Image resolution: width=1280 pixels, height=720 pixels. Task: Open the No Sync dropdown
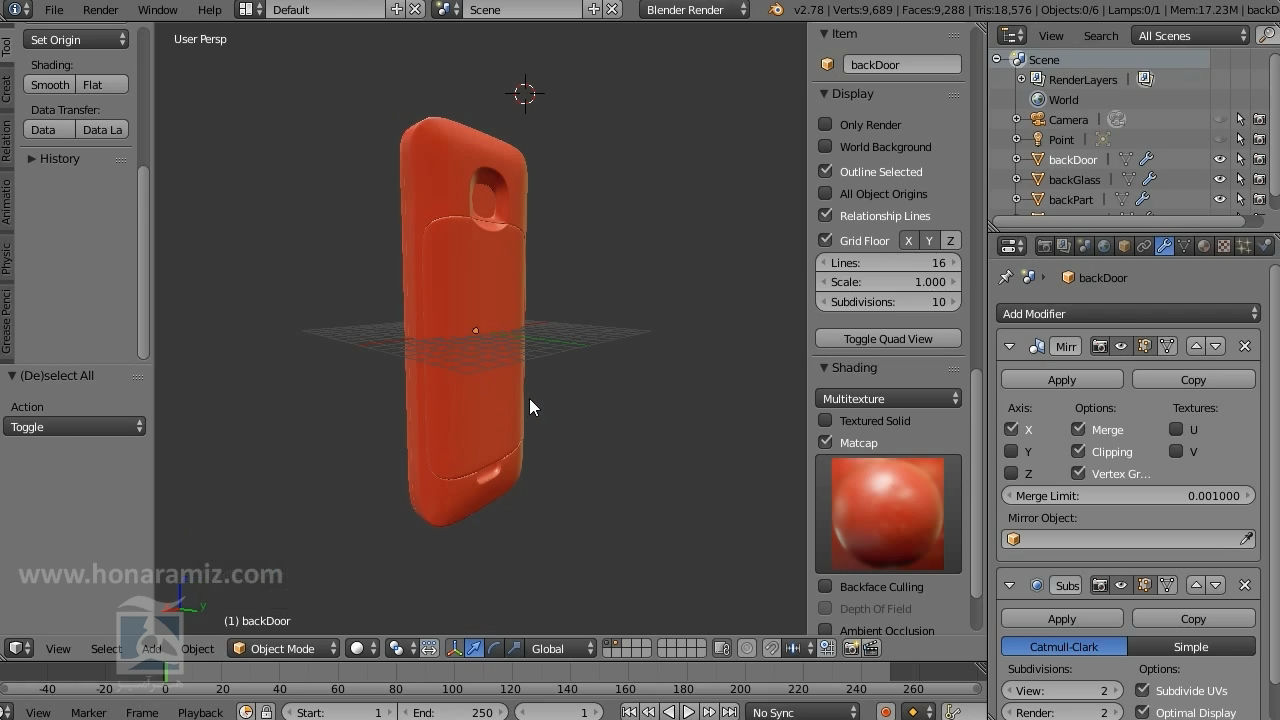point(804,712)
